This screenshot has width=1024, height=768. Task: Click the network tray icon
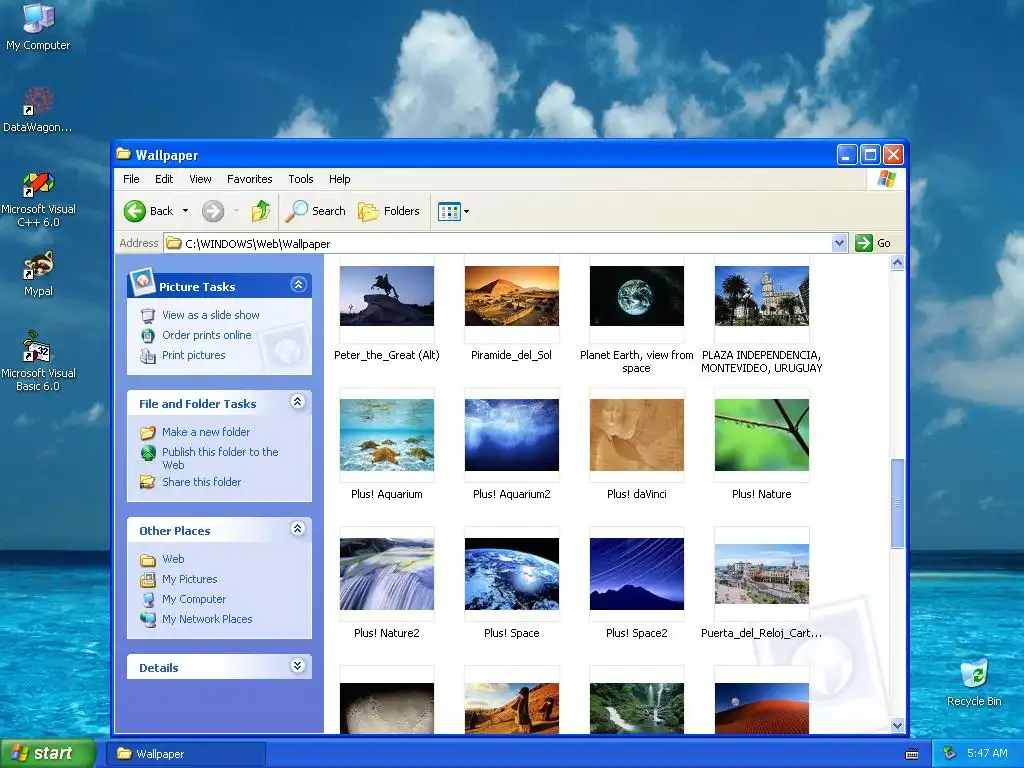[950, 753]
